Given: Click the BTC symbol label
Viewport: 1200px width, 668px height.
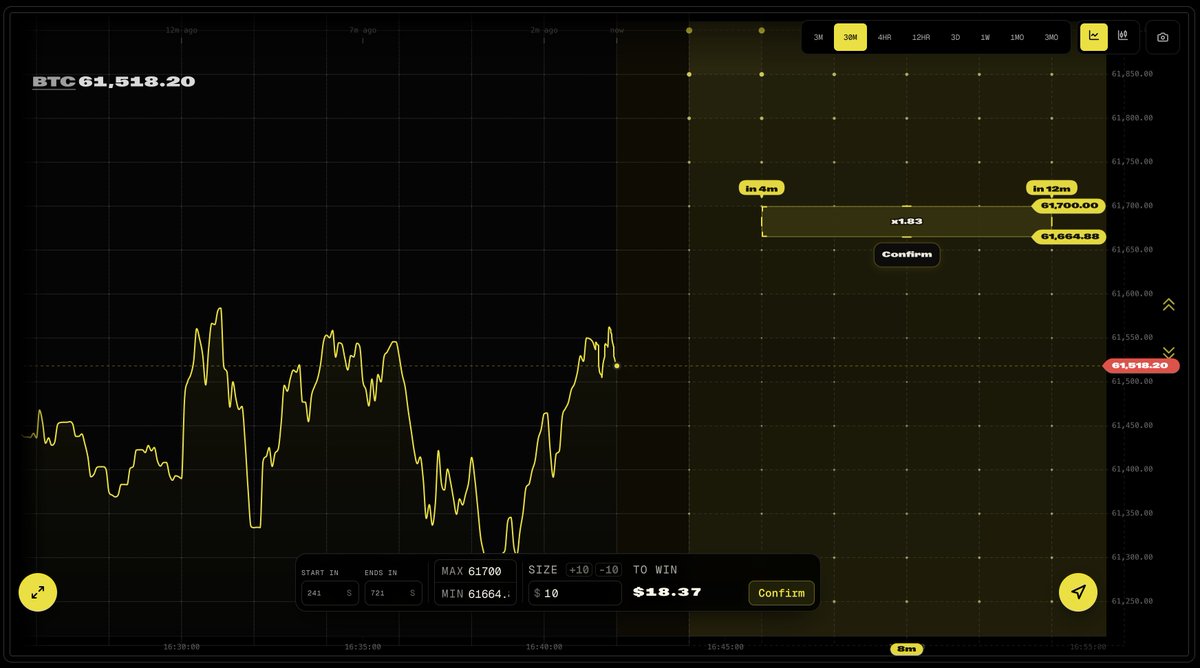Looking at the screenshot, I should point(54,82).
